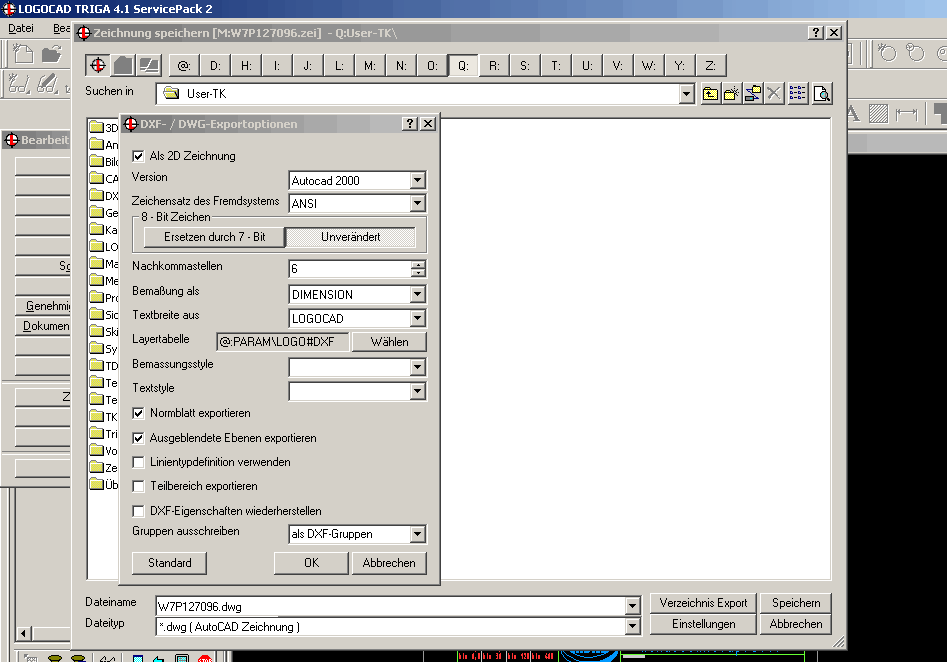This screenshot has width=947, height=662.
Task: Open the Version dropdown Autocad 2000
Action: coord(417,180)
